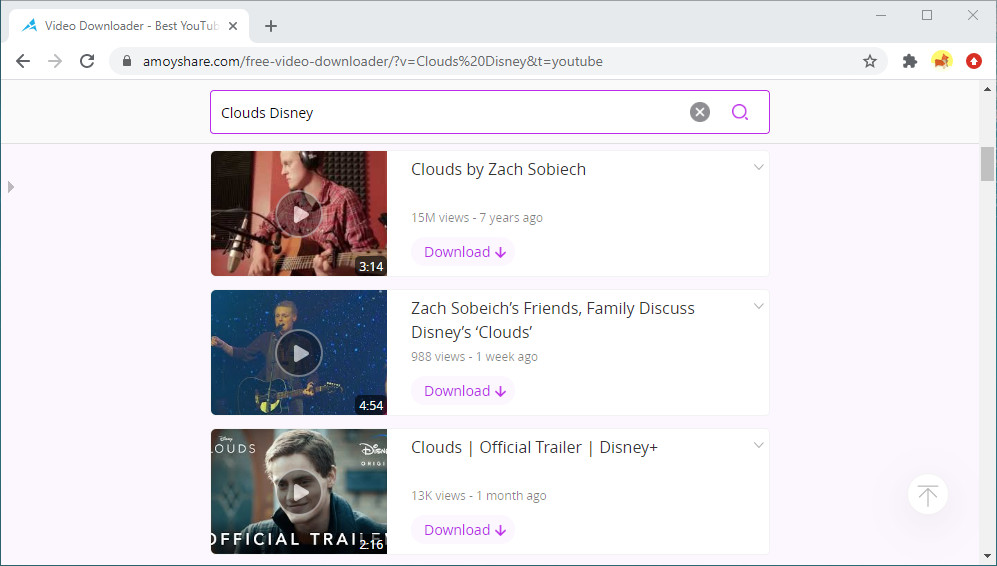The width and height of the screenshot is (997, 566).
Task: Play the Friends, Family Discuss video
Action: (x=299, y=353)
